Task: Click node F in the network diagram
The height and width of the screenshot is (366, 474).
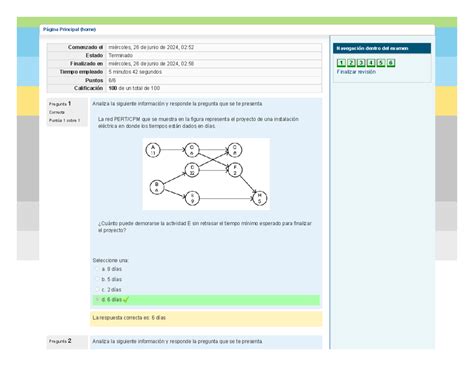Action: [235, 170]
